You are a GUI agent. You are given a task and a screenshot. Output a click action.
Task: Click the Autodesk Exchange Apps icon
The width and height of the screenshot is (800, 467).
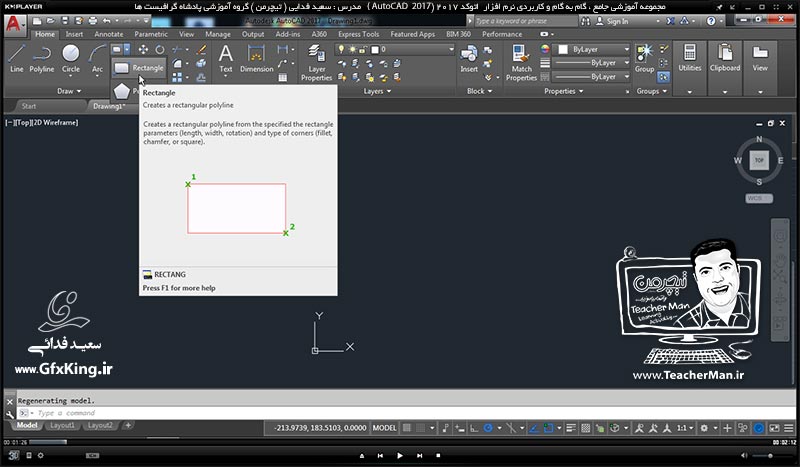670,21
